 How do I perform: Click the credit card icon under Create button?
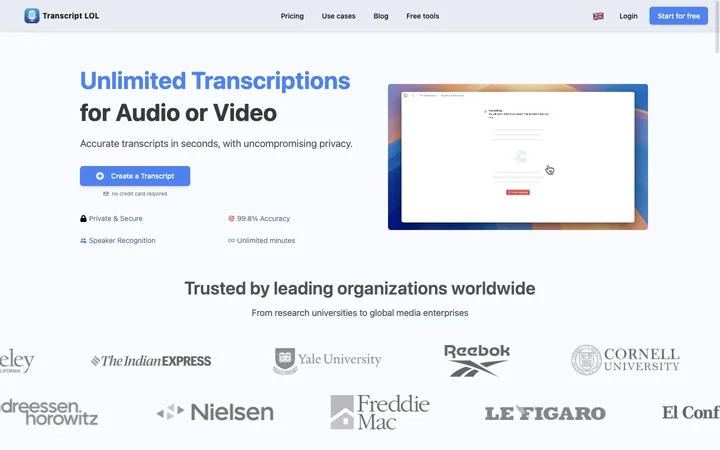tap(106, 194)
